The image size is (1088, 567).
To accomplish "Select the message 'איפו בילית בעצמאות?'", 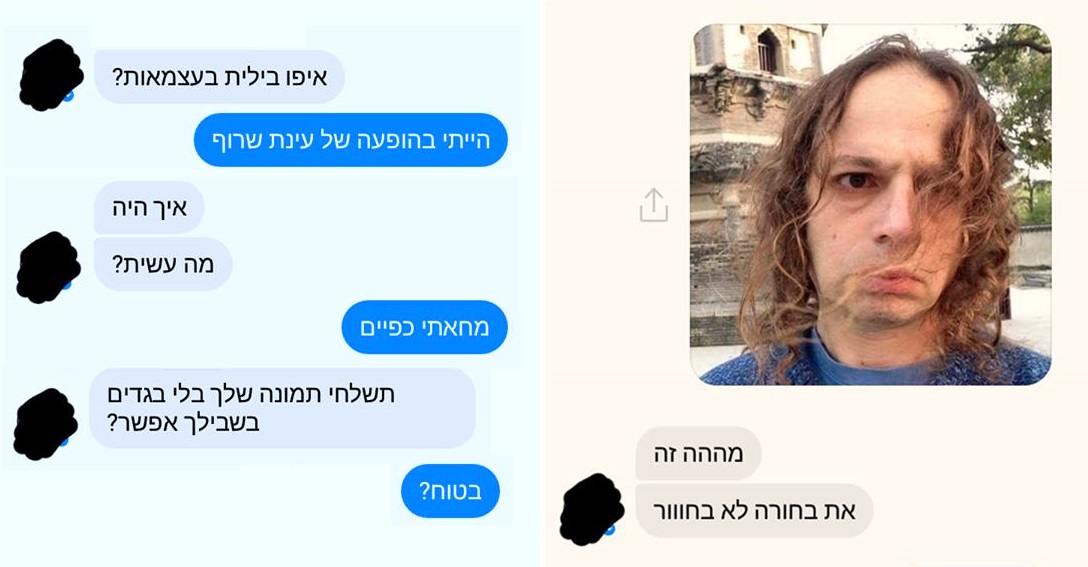I will point(219,76).
